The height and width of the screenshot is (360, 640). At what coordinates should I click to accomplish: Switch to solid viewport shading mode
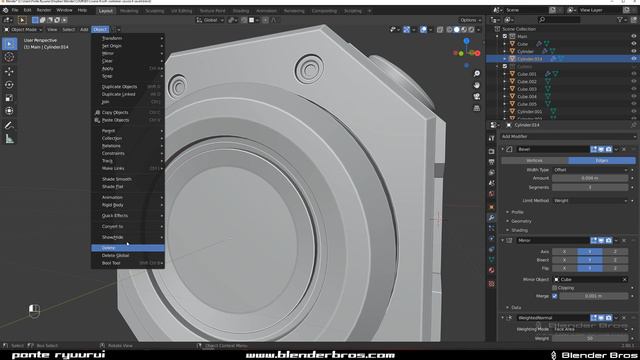[x=457, y=29]
